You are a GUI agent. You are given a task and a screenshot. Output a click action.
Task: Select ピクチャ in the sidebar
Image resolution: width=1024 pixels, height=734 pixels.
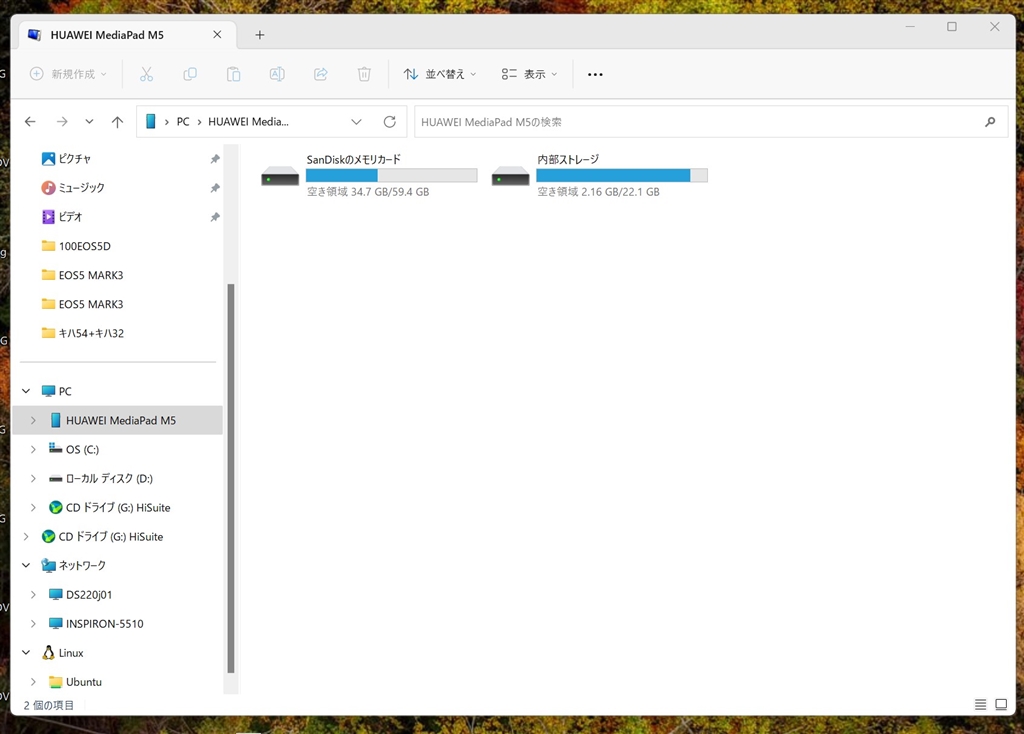tap(74, 159)
